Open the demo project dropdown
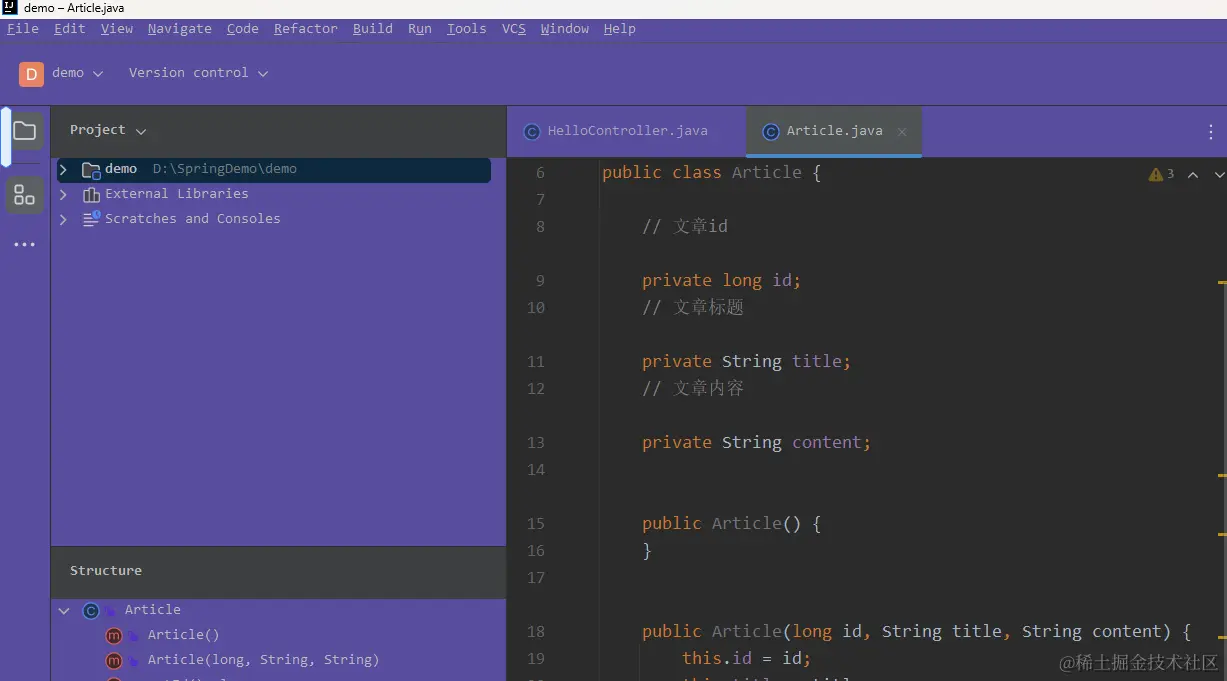Screen dimensions: 1227x681 click(x=78, y=73)
